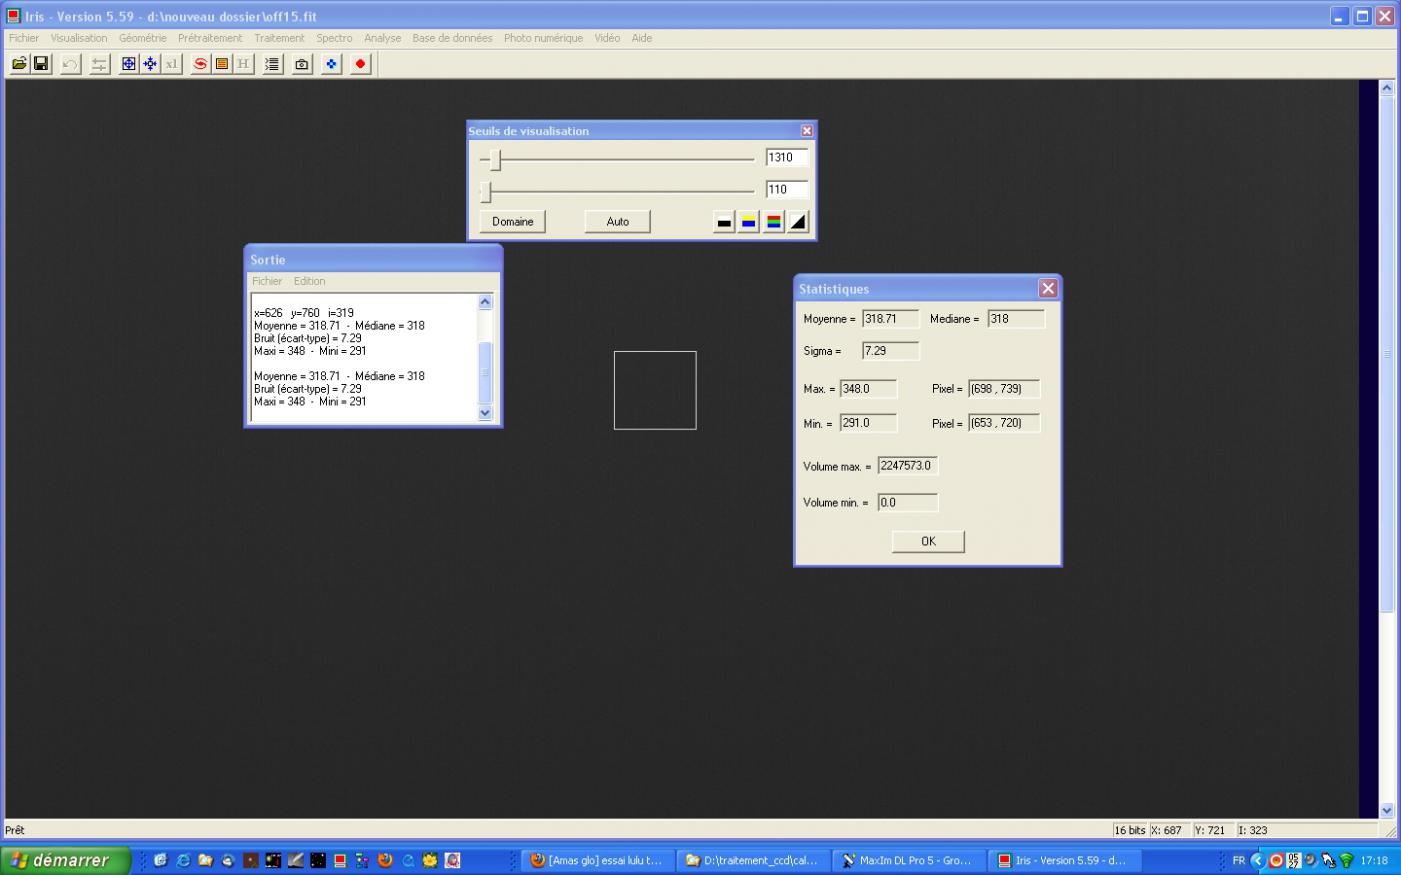This screenshot has height=875, width=1401.
Task: Launch Firefox from the quick launch bar
Action: (x=385, y=860)
